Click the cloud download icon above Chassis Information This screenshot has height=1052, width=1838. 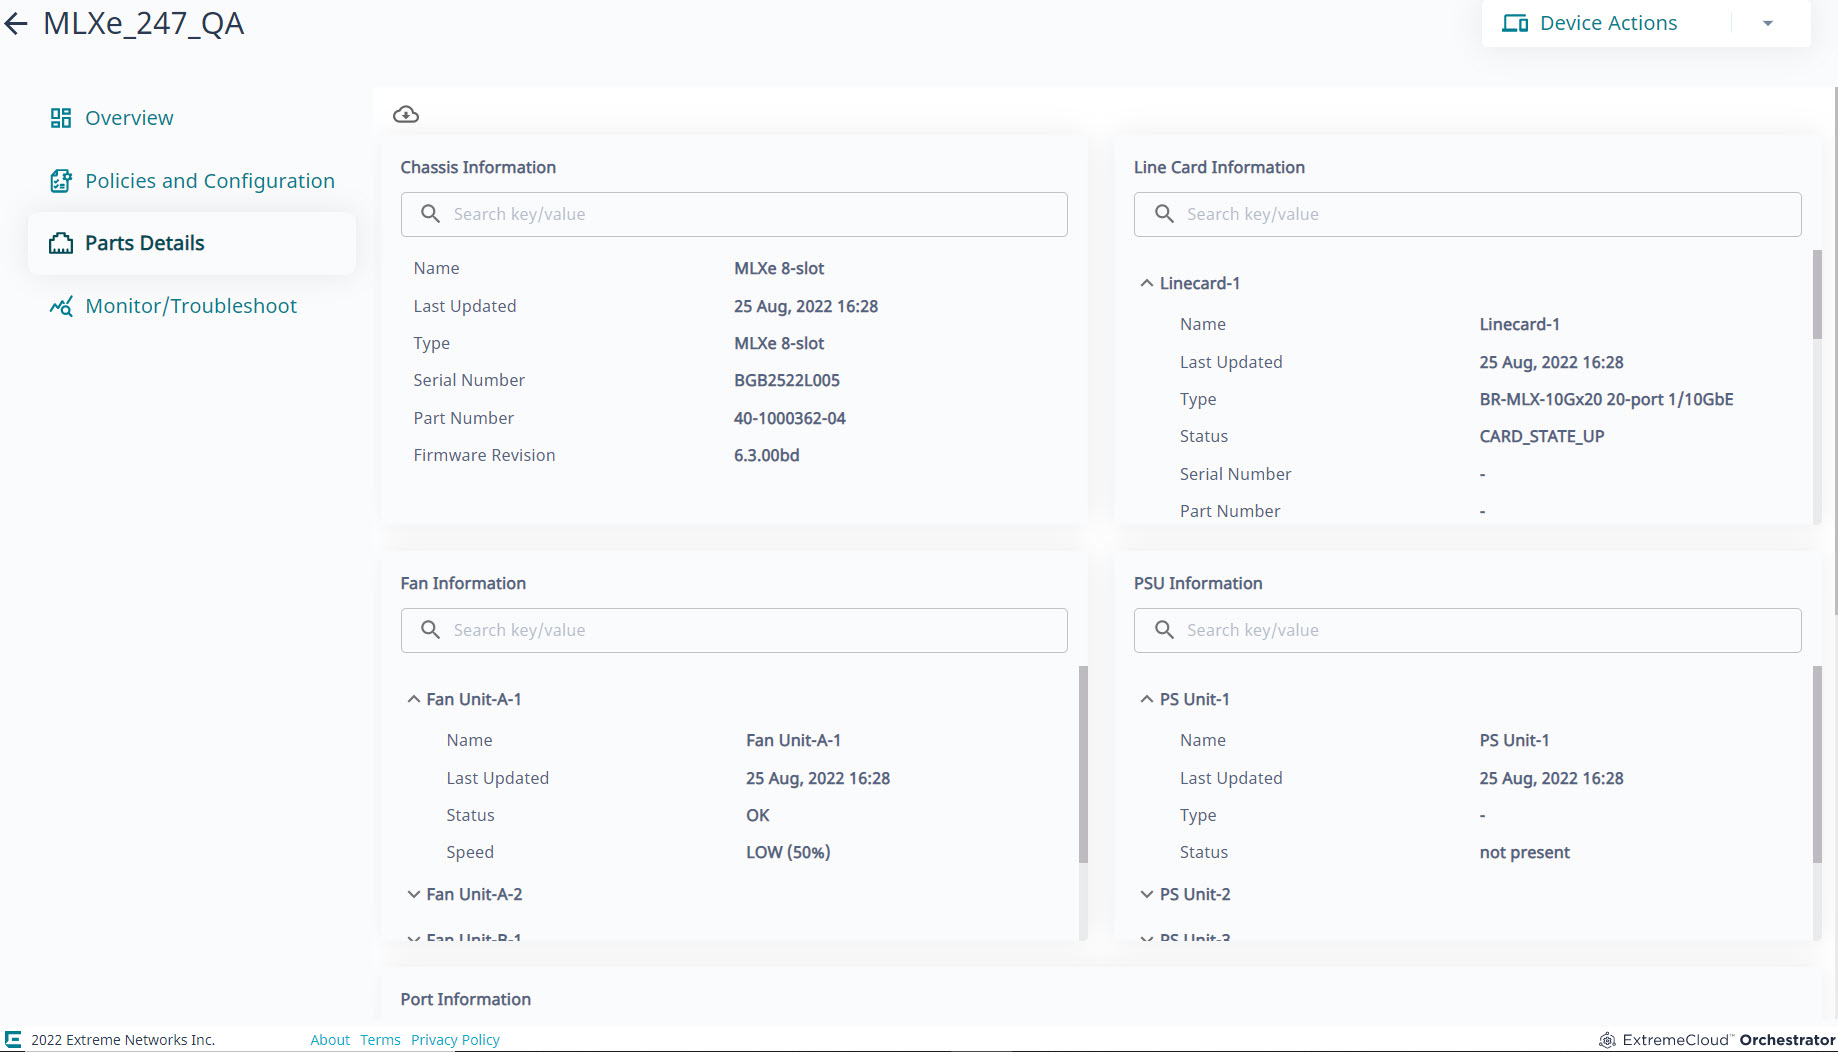coord(406,114)
